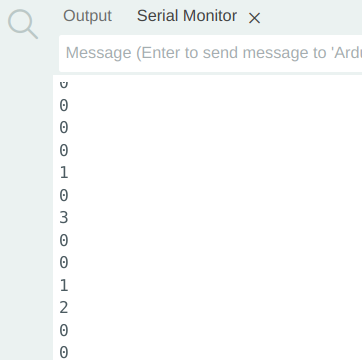Select the 0 directly above the second 1

point(64,263)
